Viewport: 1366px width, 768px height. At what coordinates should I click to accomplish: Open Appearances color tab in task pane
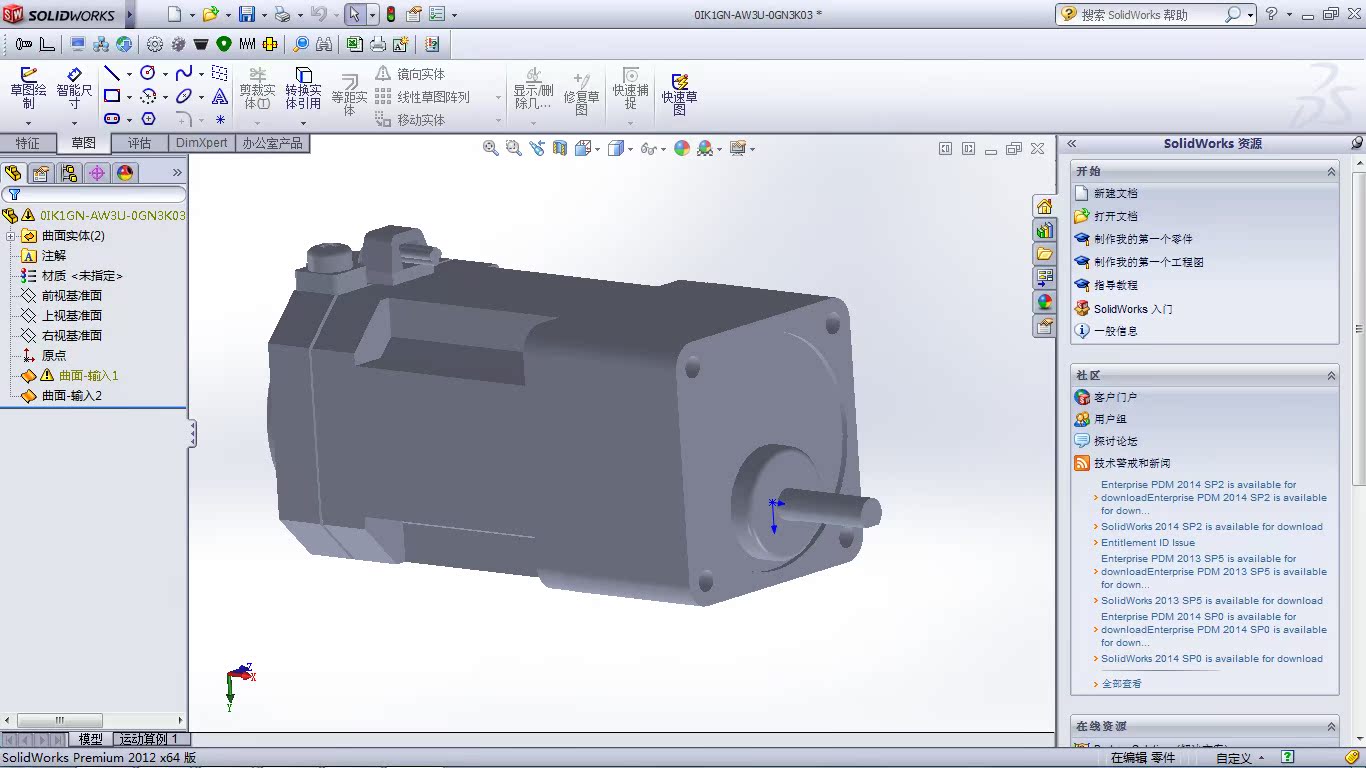pyautogui.click(x=1044, y=302)
